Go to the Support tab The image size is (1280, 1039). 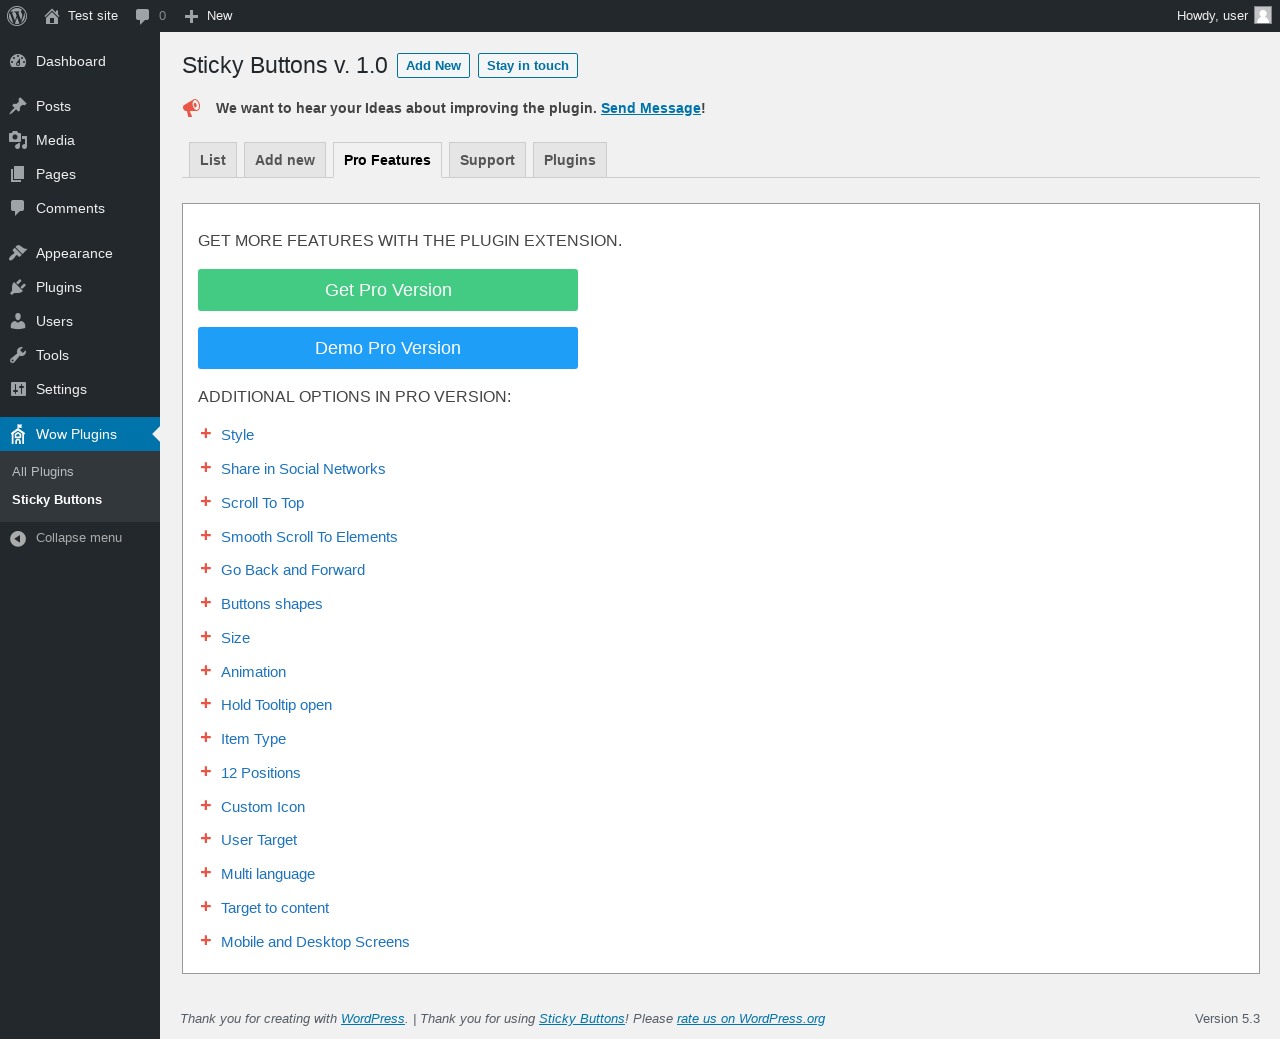pos(487,160)
